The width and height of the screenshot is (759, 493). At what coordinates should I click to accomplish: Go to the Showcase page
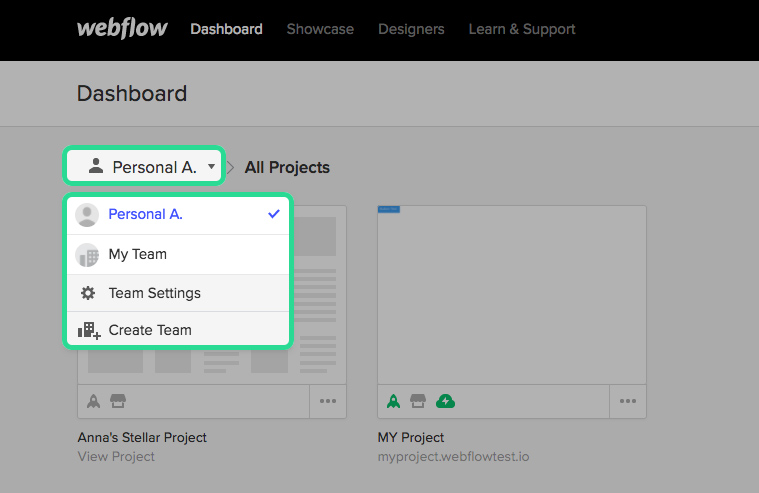click(320, 29)
